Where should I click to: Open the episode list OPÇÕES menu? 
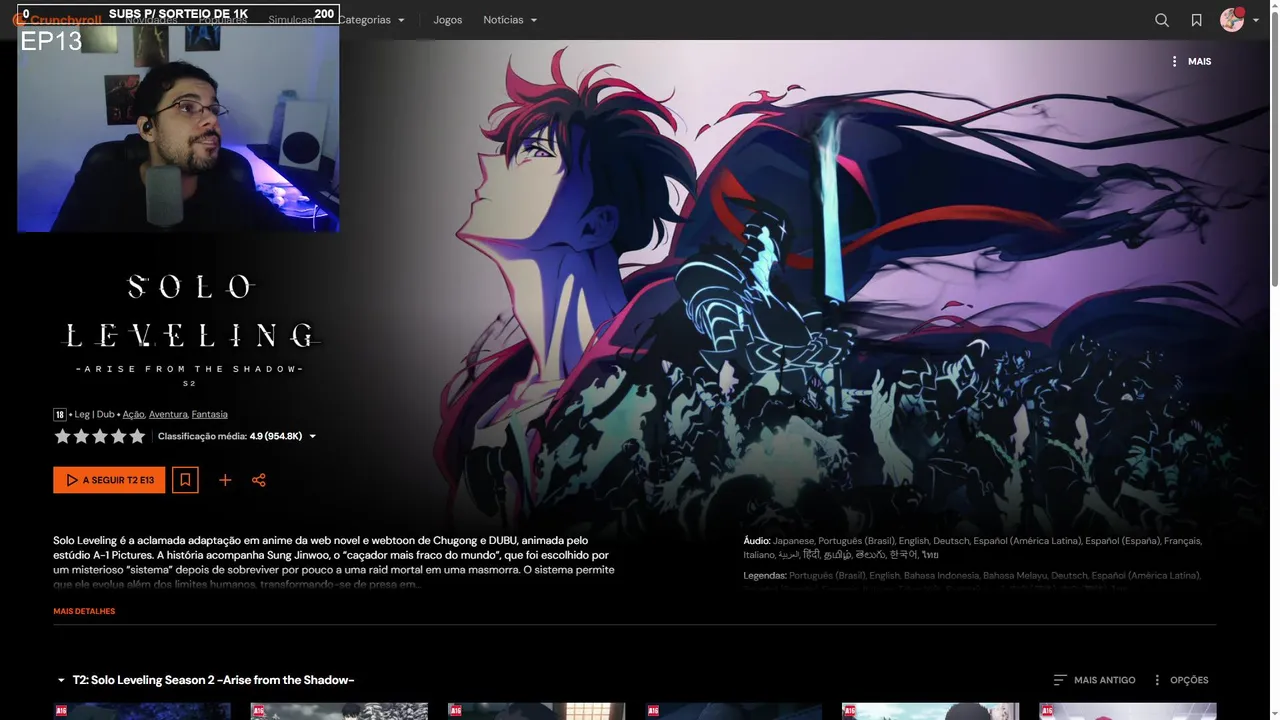point(1180,680)
